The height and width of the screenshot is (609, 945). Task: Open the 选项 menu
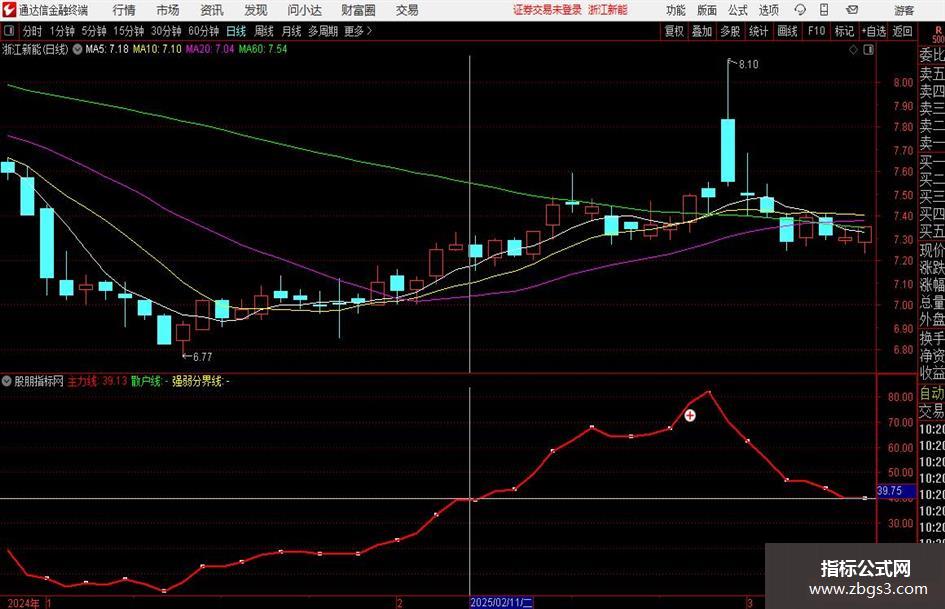click(768, 10)
